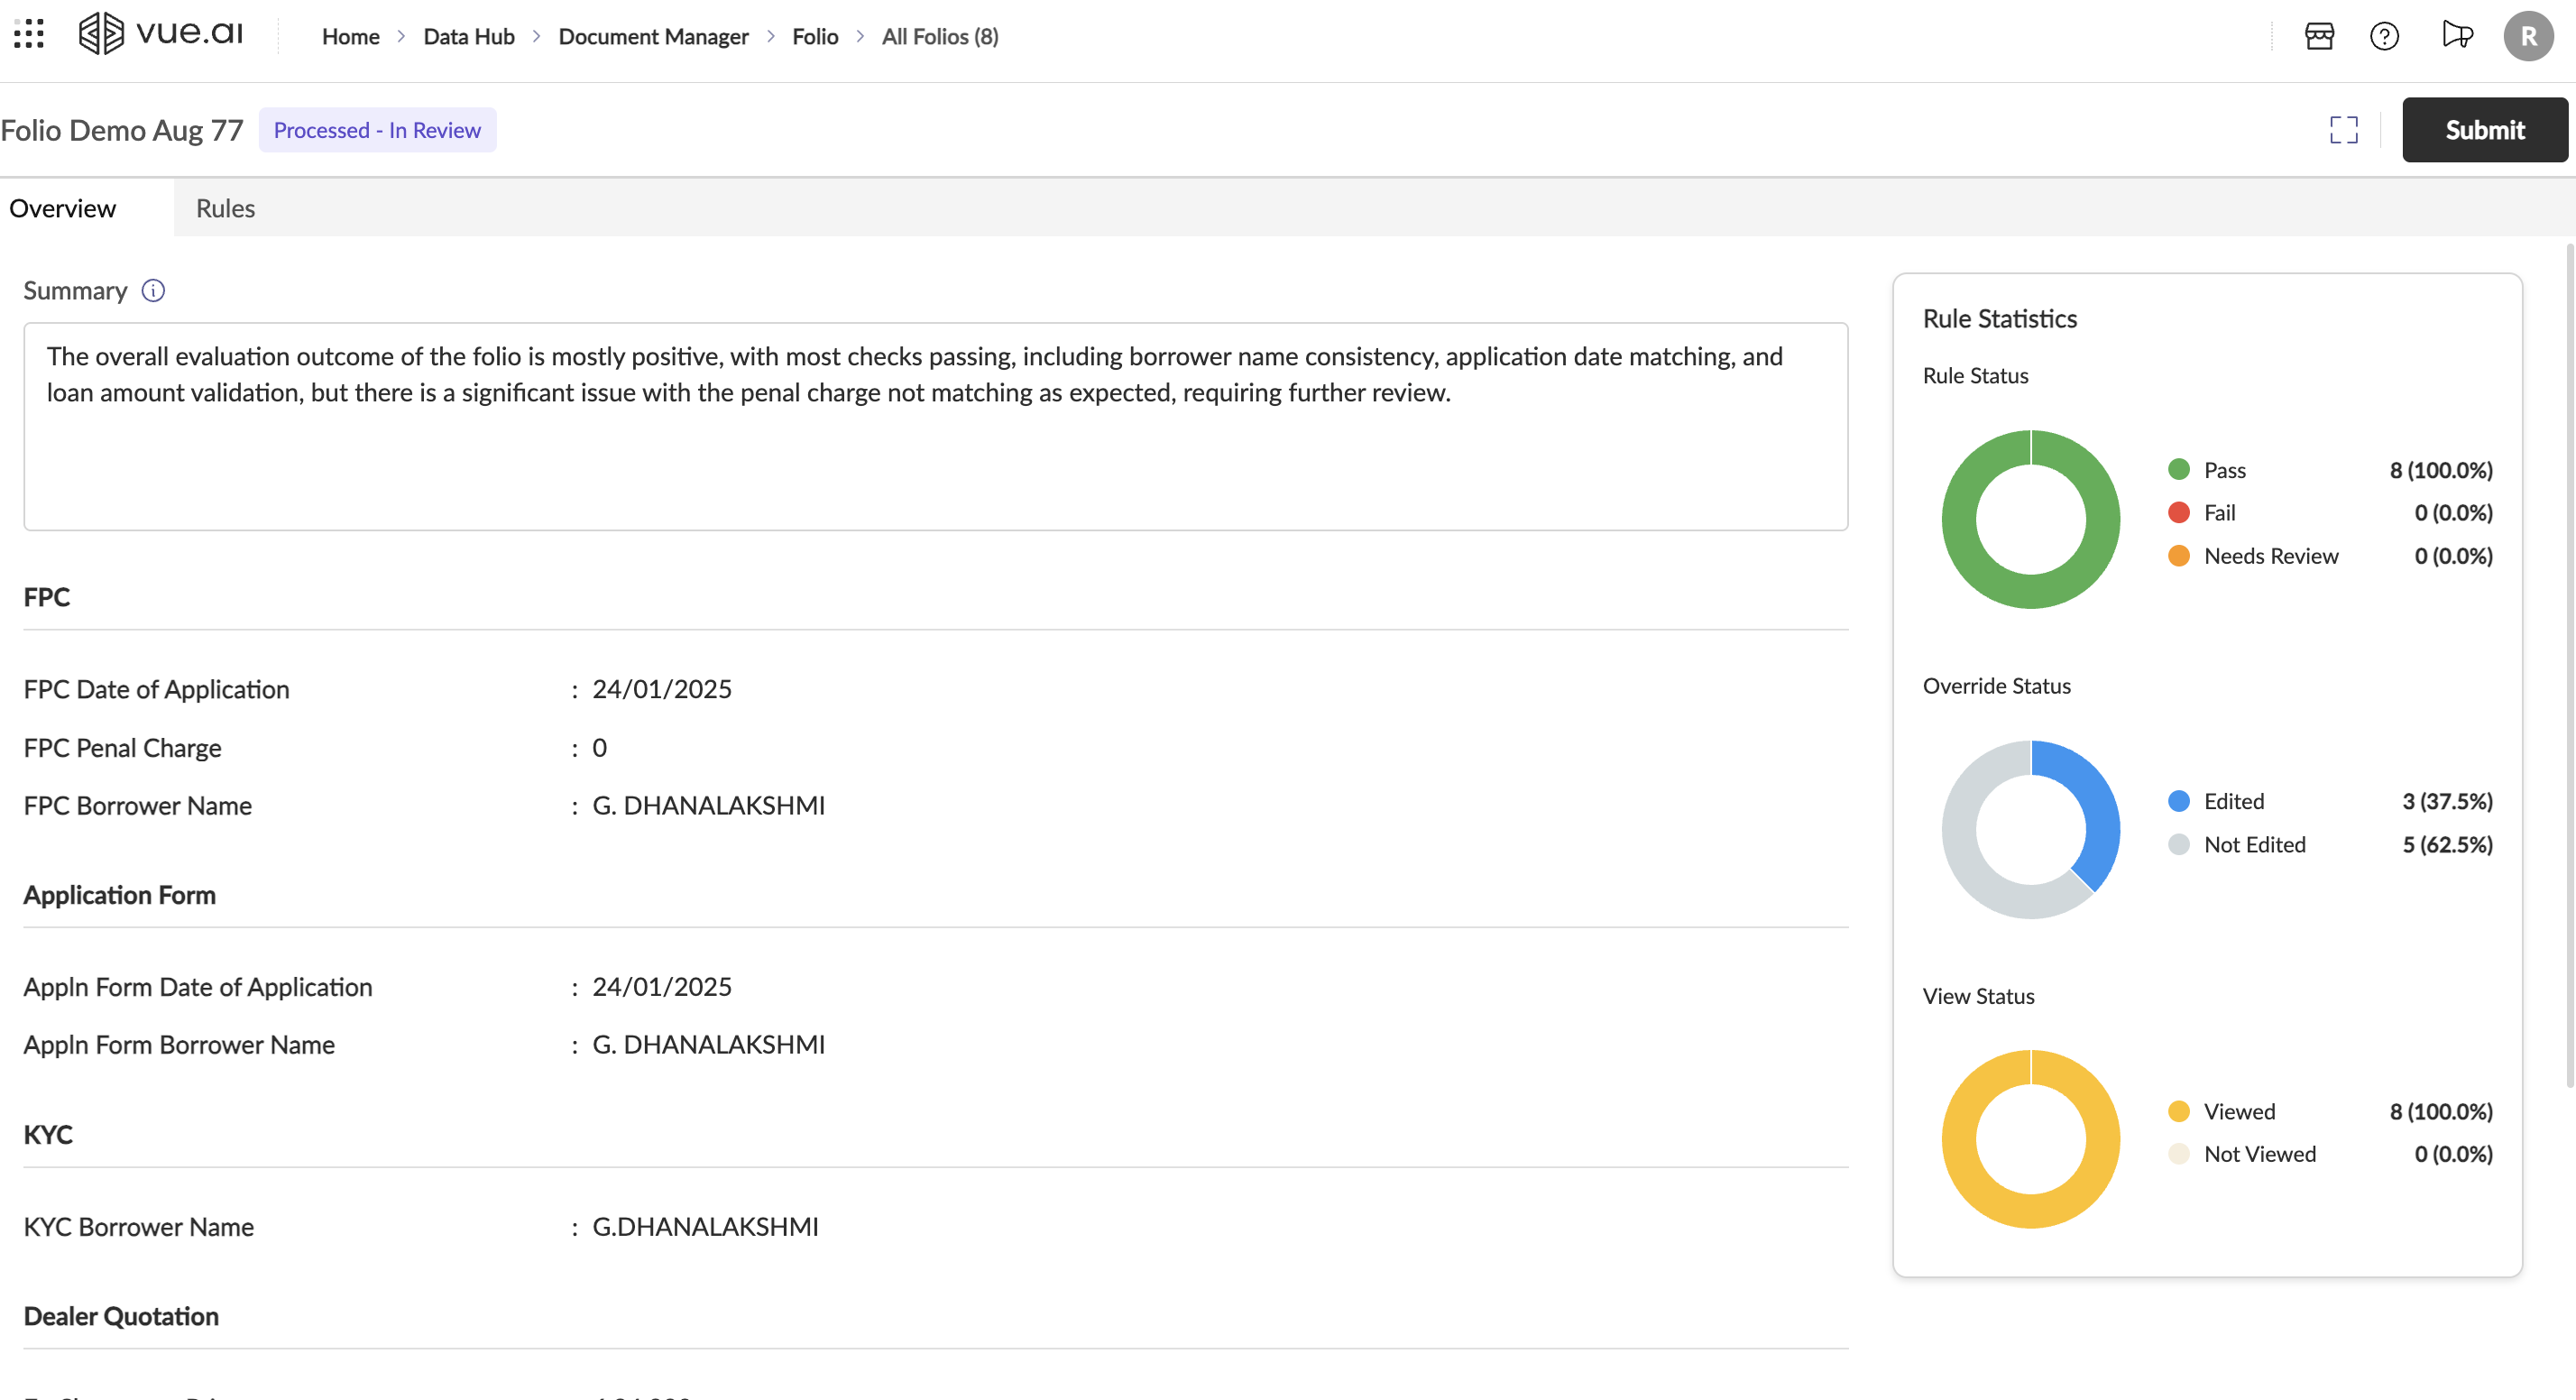Viewport: 2576px width, 1400px height.
Task: Open Document Manager breadcrumb
Action: (653, 36)
